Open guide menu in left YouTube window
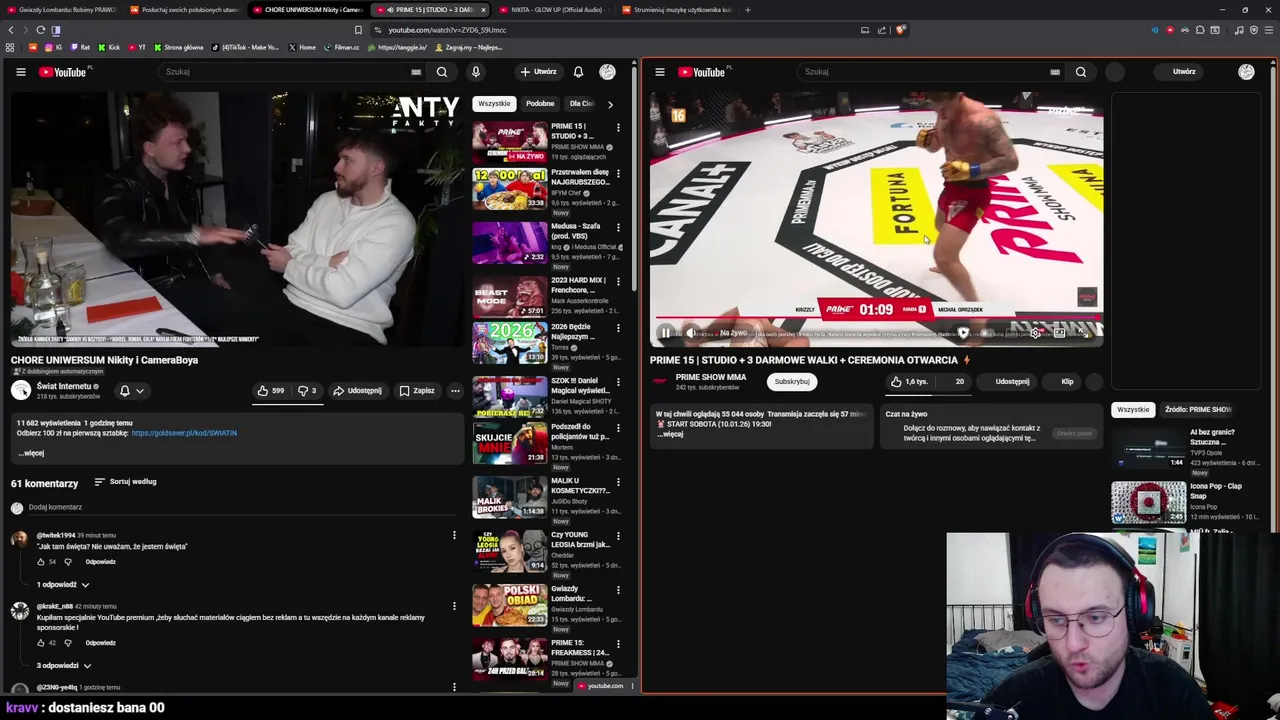 click(x=20, y=72)
